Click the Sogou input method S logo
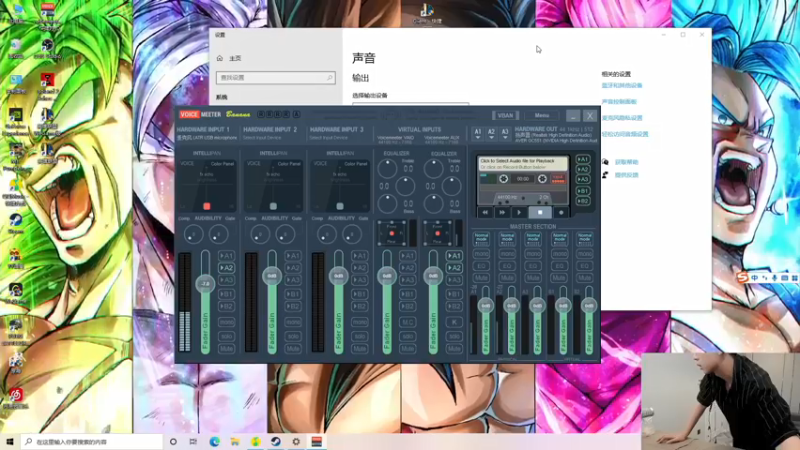This screenshot has height=450, width=800. click(743, 278)
